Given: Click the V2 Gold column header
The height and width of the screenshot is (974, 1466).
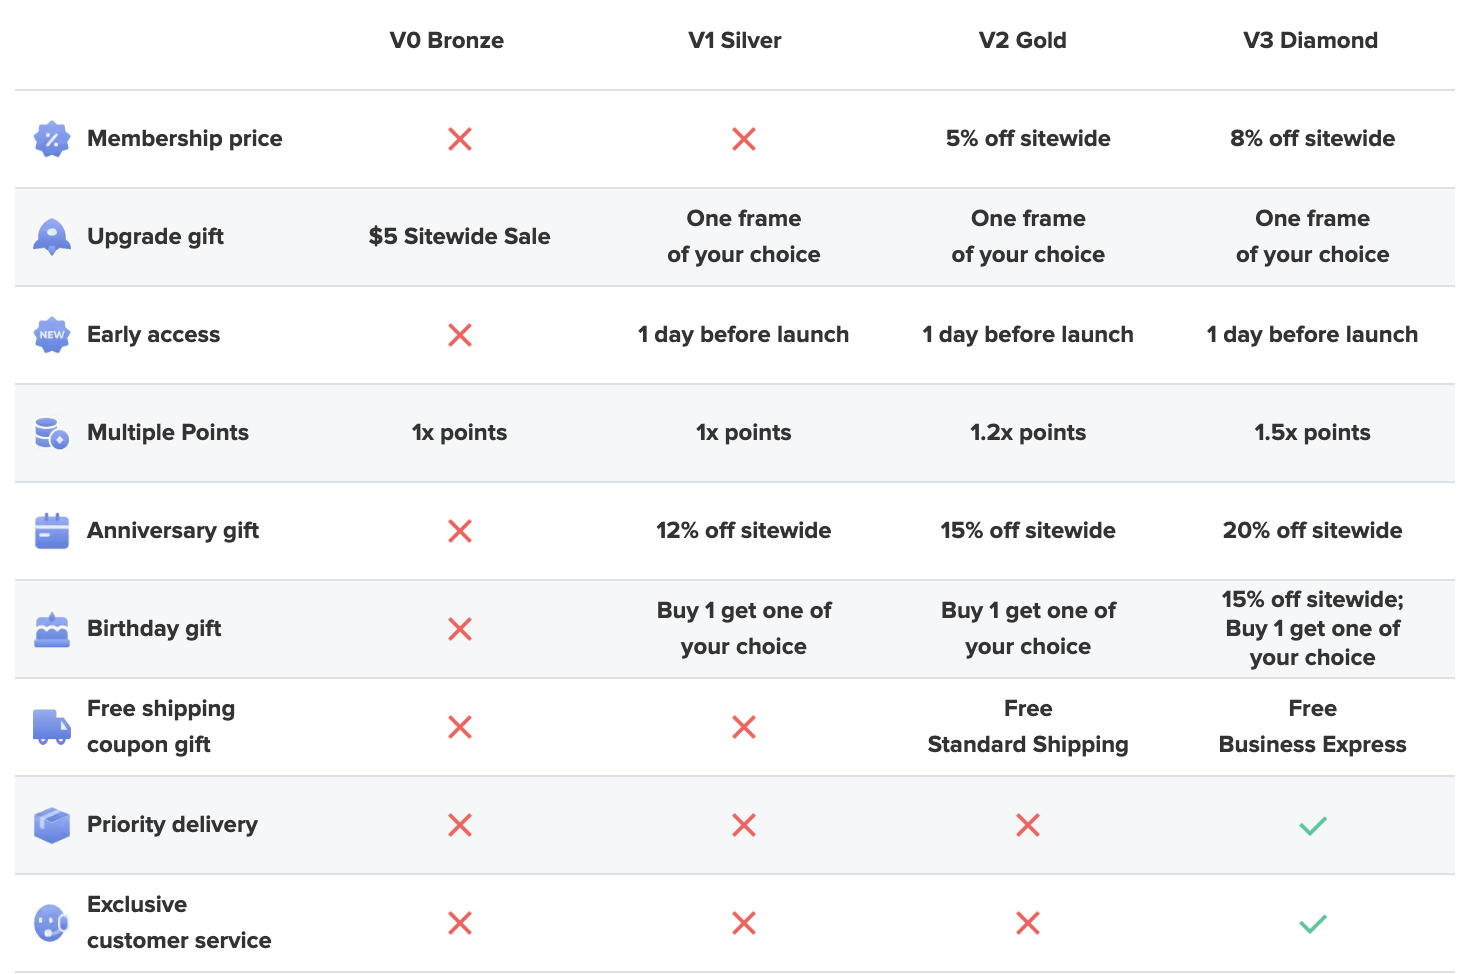Looking at the screenshot, I should [1023, 41].
